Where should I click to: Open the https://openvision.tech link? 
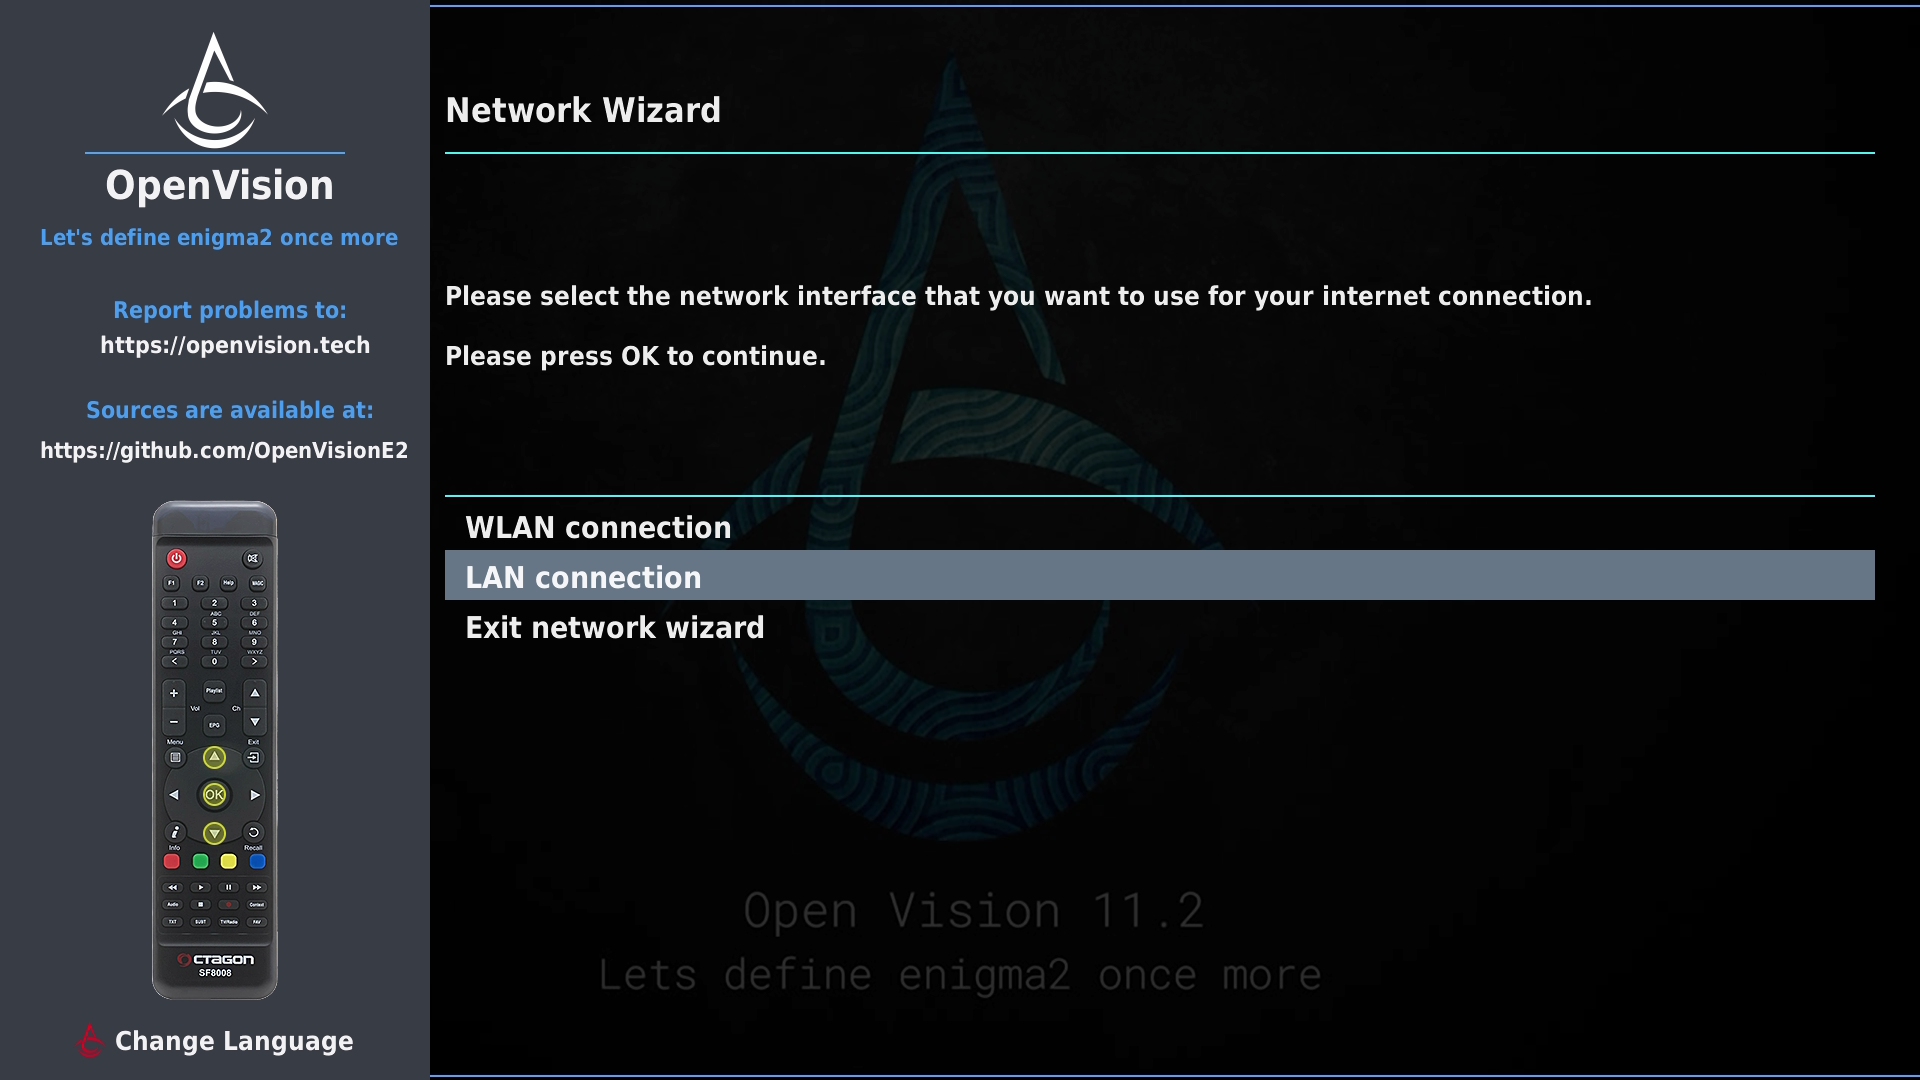(x=235, y=345)
